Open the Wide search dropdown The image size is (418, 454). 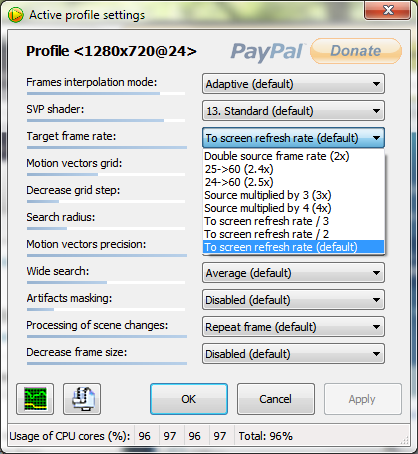pos(293,273)
